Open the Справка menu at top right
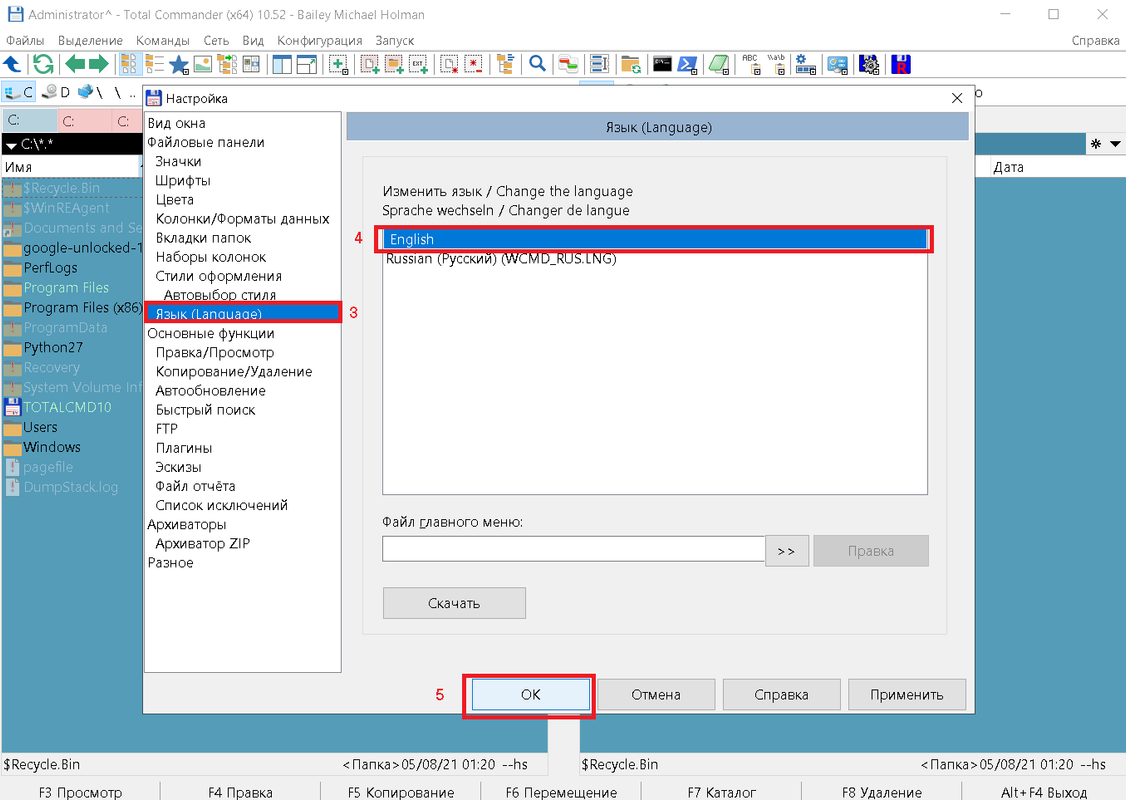This screenshot has height=800, width=1126. 1095,40
